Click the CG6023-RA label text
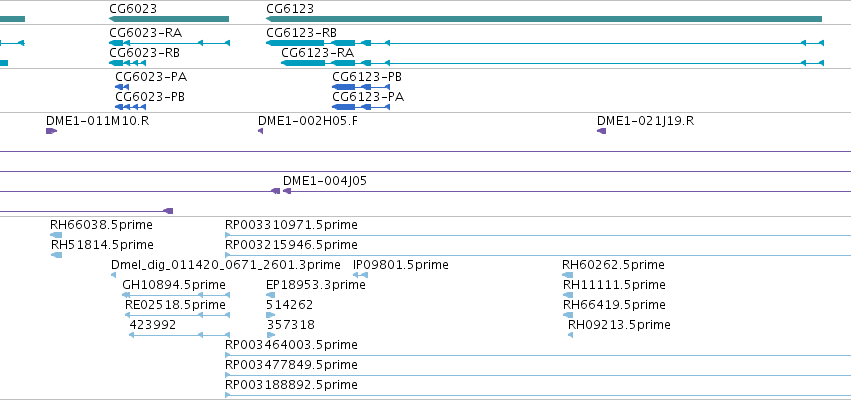The image size is (851, 400). 145,33
